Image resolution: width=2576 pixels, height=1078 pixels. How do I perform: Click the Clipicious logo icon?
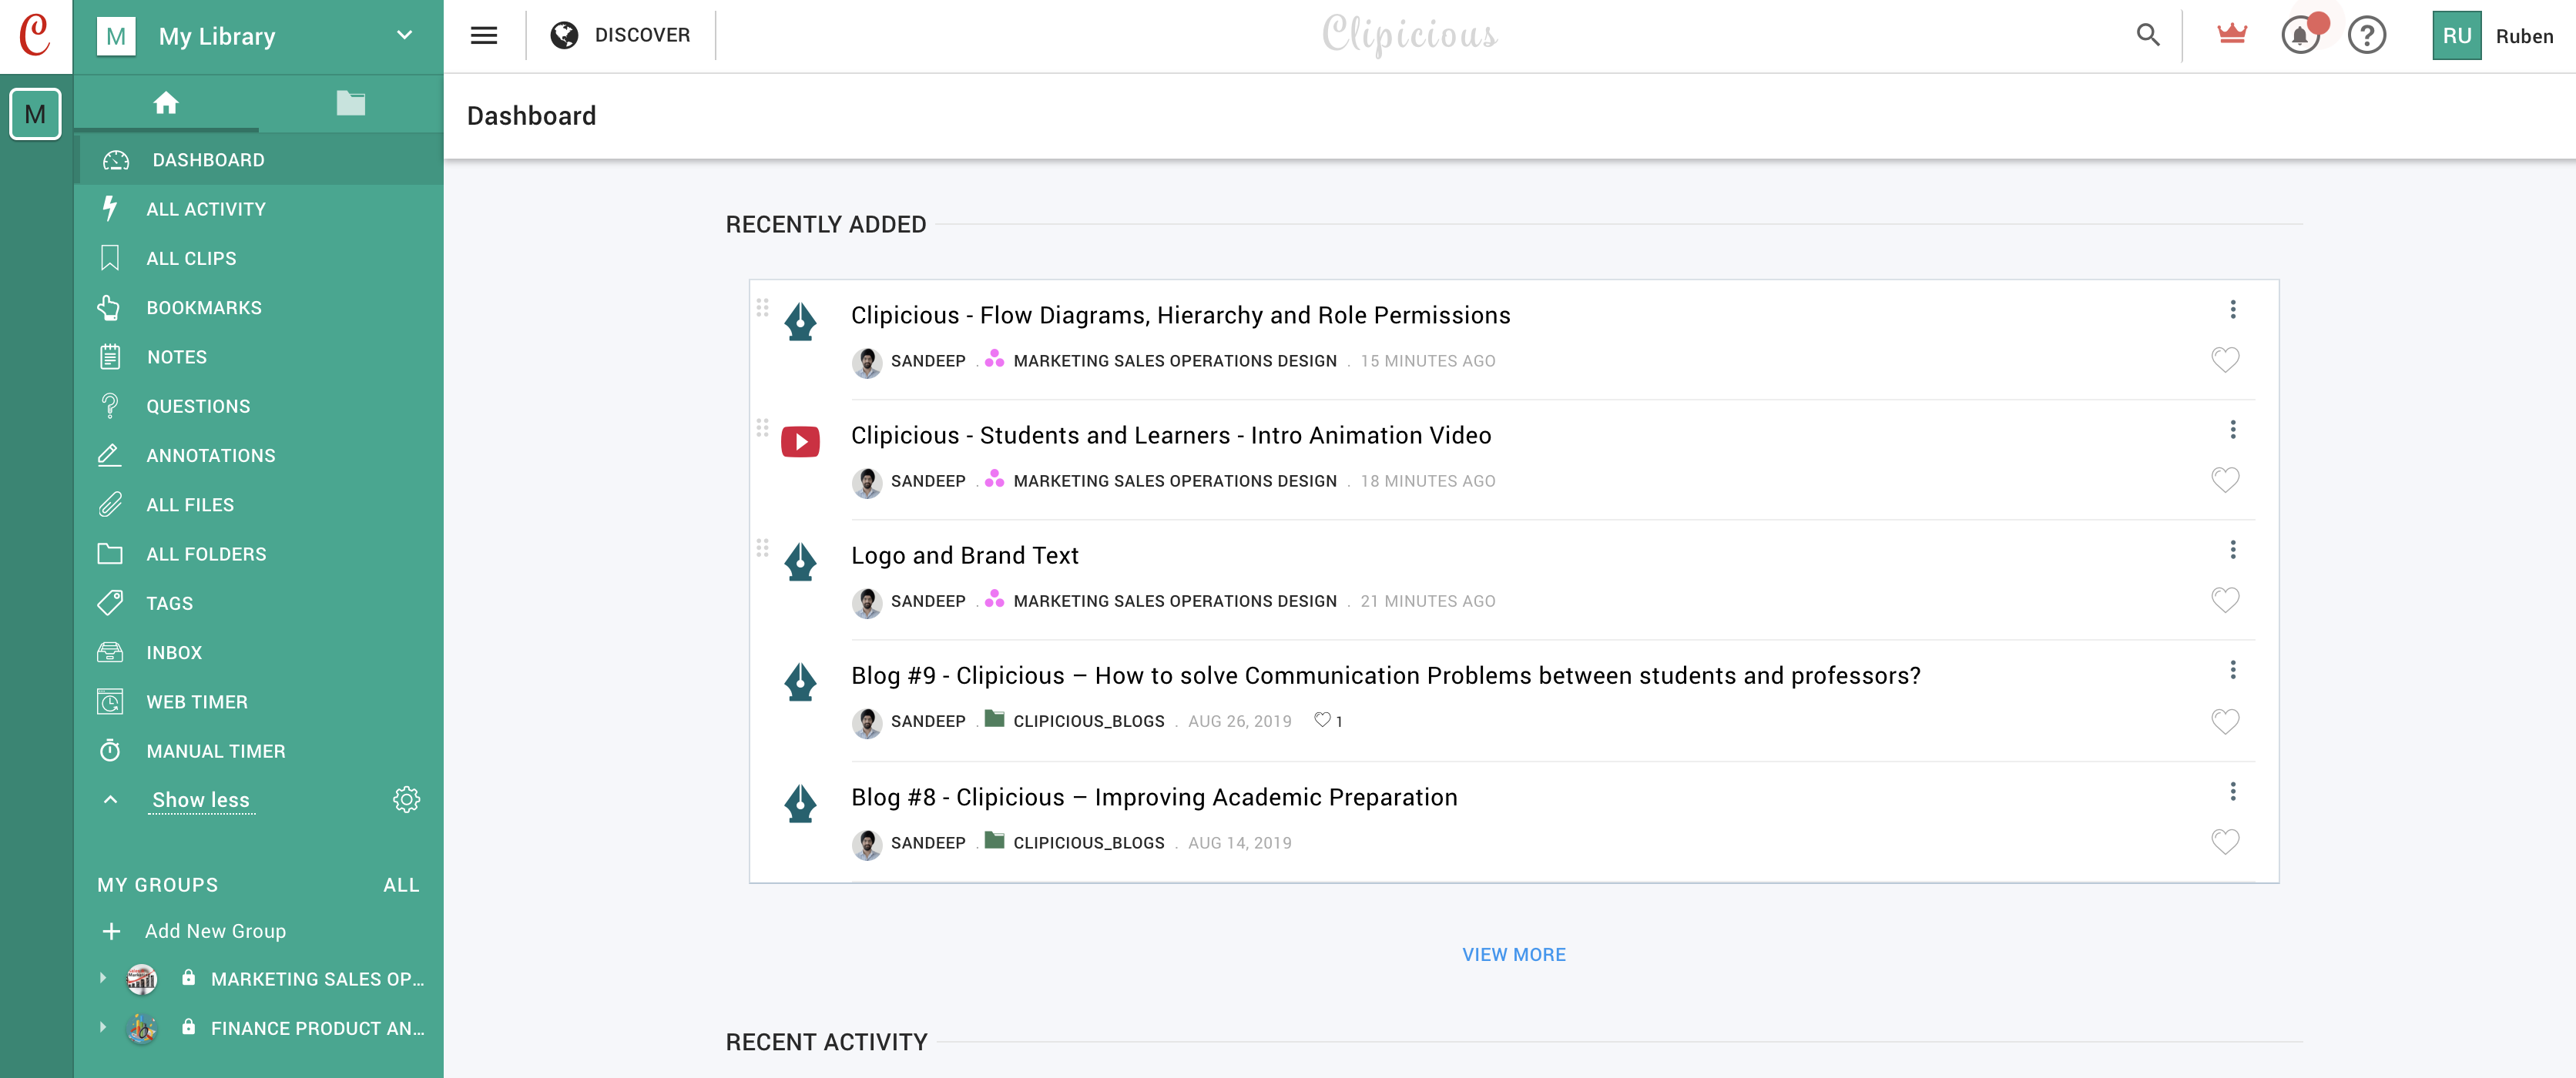35,36
